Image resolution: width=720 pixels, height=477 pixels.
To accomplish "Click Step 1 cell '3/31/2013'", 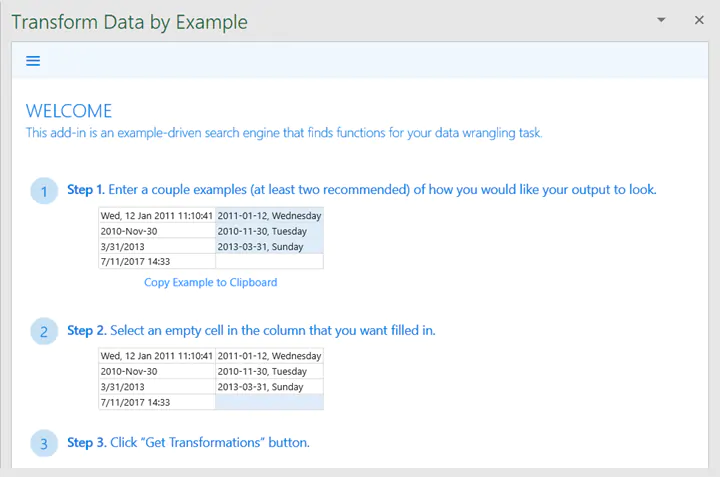I will (157, 246).
